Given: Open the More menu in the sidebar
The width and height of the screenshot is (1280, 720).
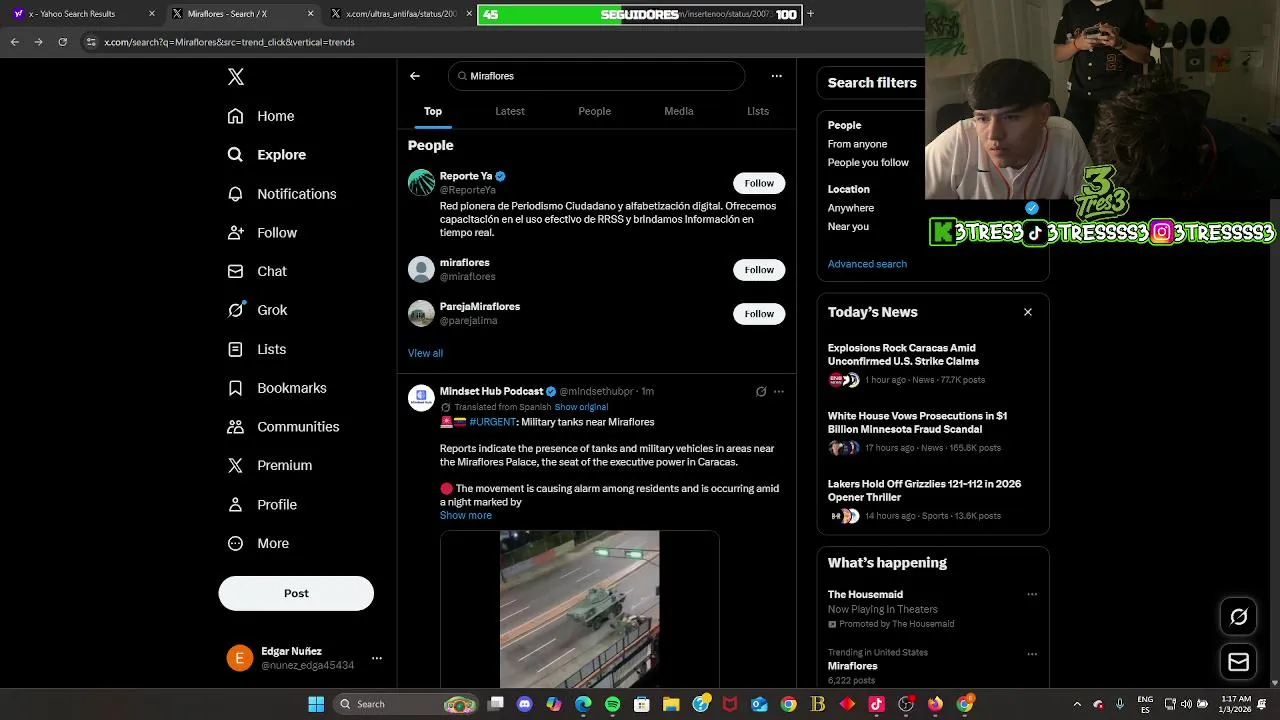Looking at the screenshot, I should tap(258, 544).
